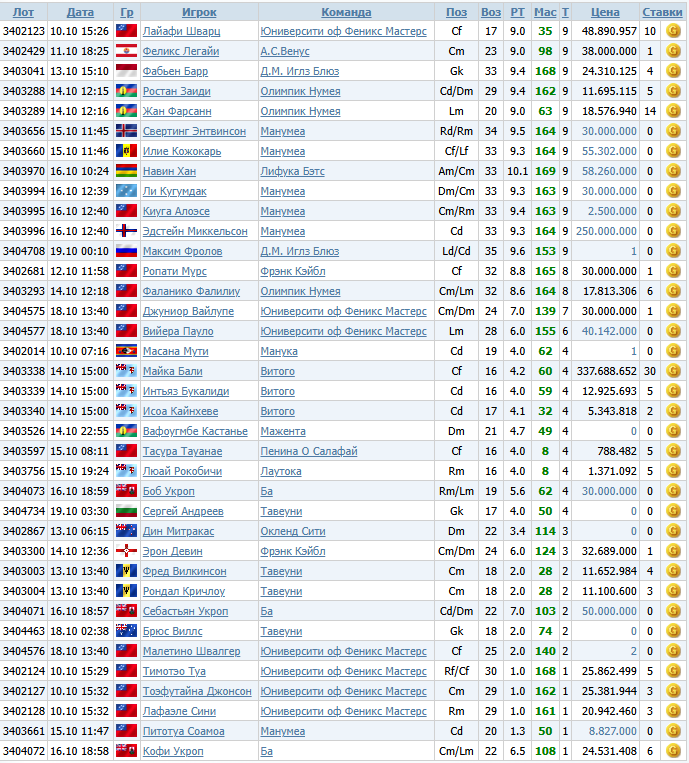
Task: Click lot number 3403338 cell
Action: tap(24, 371)
